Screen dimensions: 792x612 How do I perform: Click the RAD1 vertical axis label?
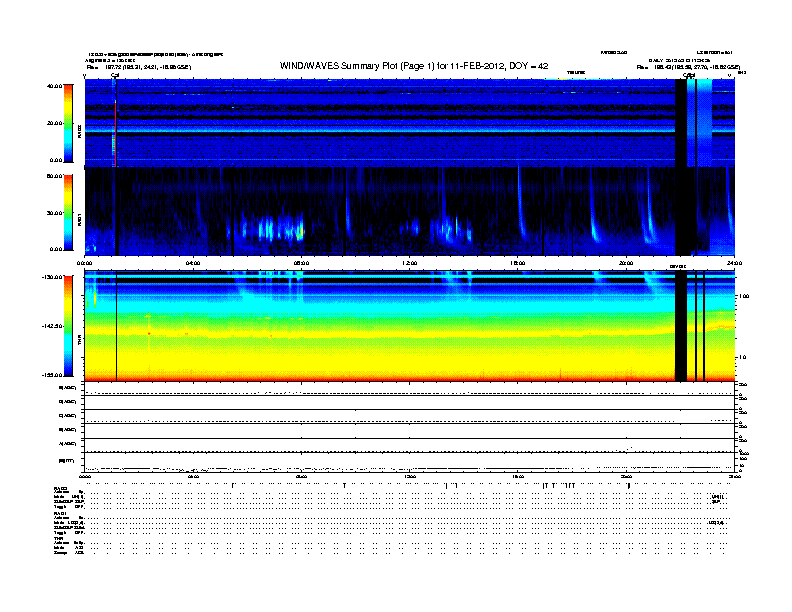point(79,220)
